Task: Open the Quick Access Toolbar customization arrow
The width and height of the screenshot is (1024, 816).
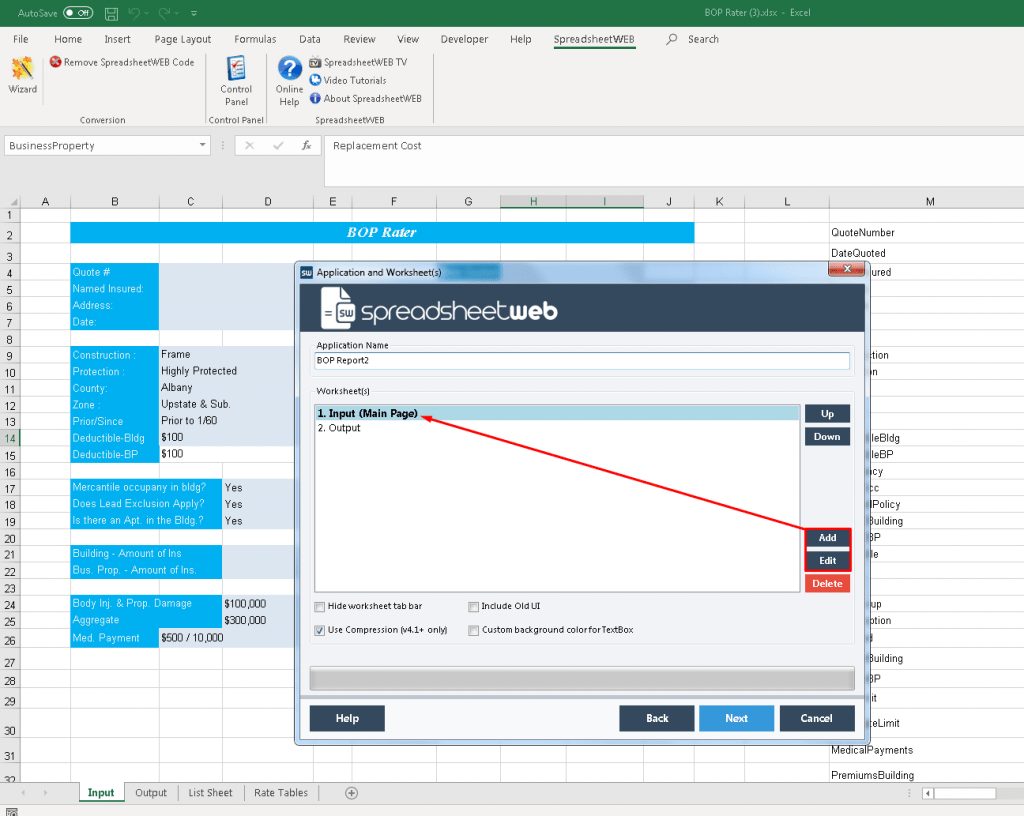Action: (194, 13)
